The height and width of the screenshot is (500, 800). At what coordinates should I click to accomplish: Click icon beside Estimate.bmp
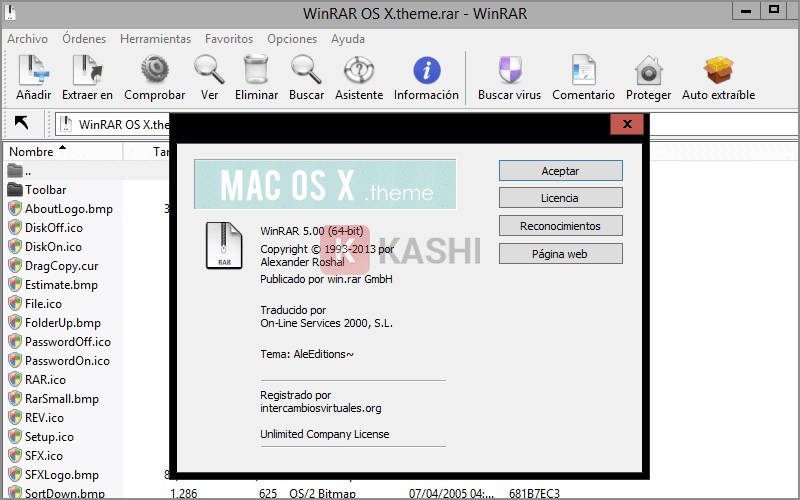pyautogui.click(x=15, y=284)
